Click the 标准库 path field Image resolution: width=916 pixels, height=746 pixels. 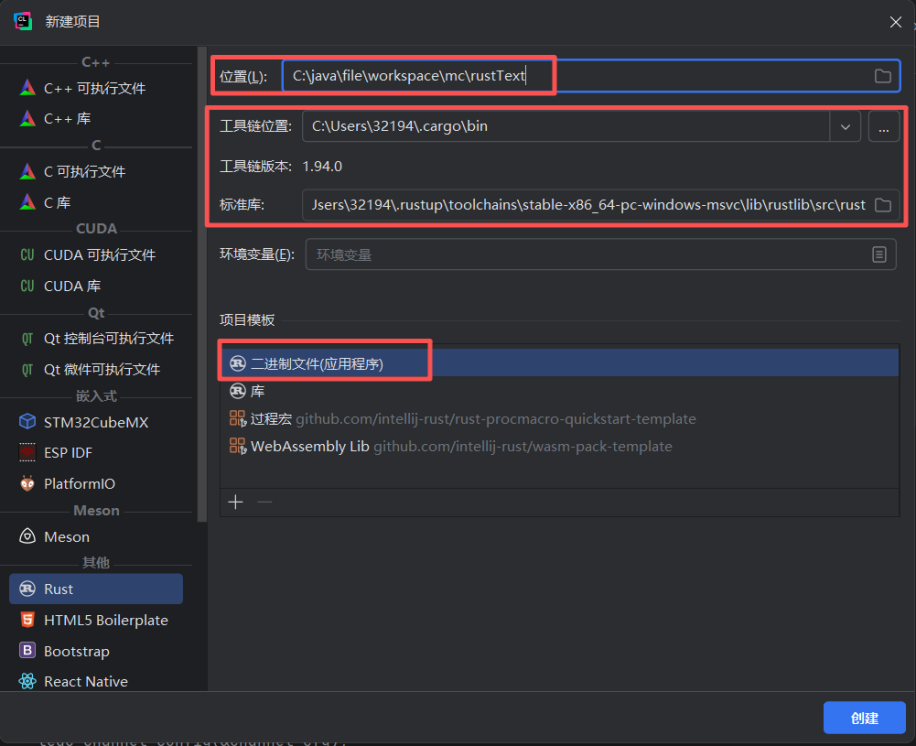[x=601, y=205]
